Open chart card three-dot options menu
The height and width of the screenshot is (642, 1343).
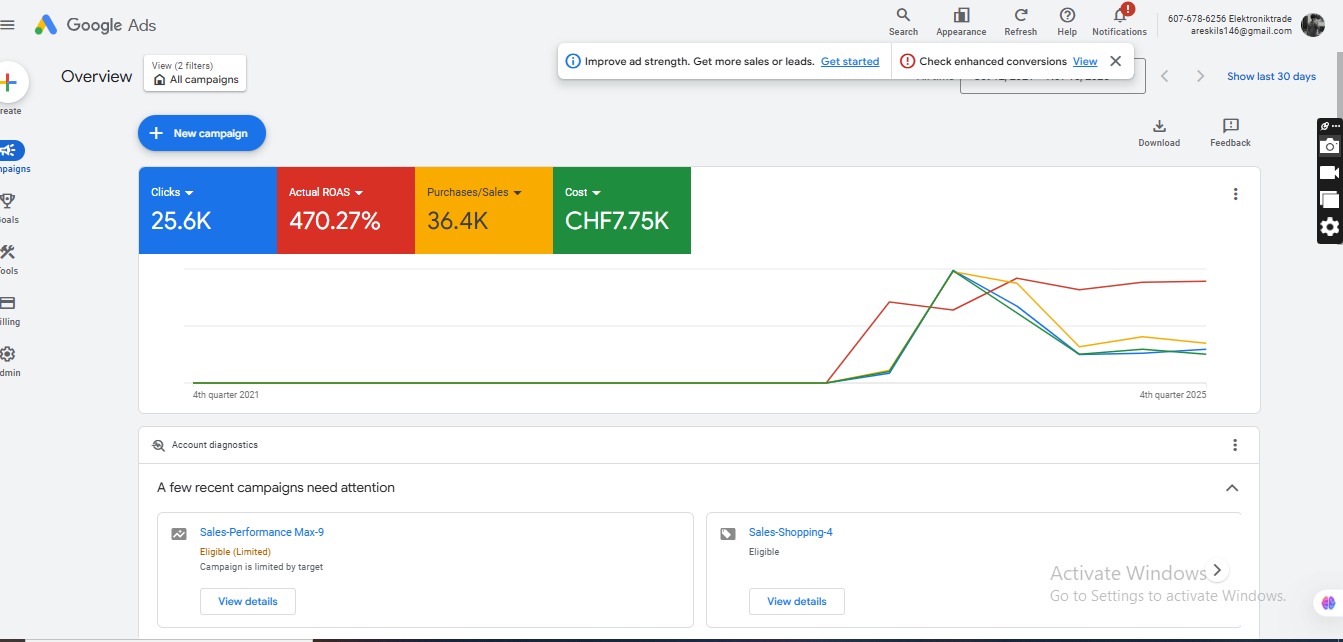(x=1236, y=194)
